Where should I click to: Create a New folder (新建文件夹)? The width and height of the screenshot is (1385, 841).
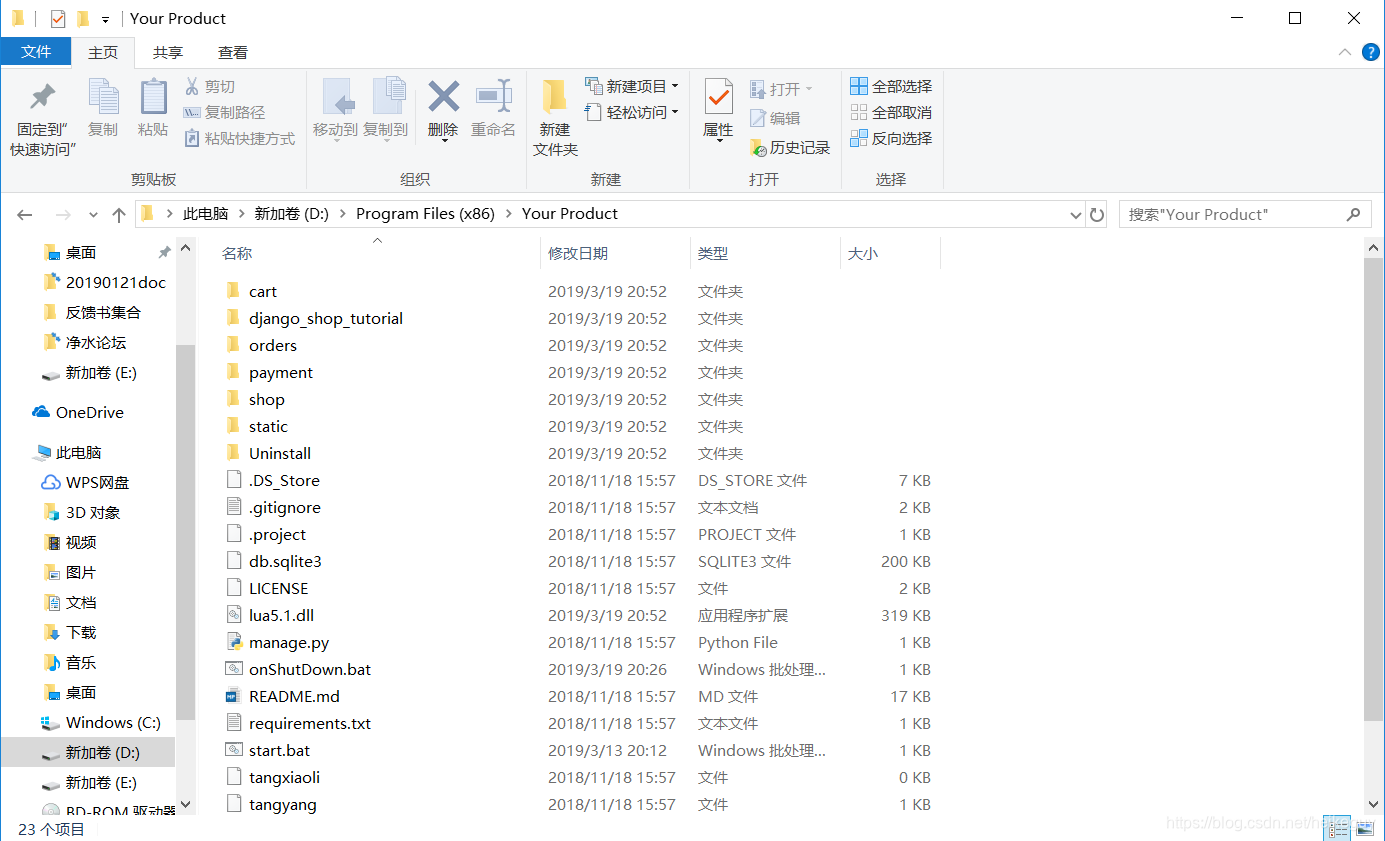coord(555,117)
